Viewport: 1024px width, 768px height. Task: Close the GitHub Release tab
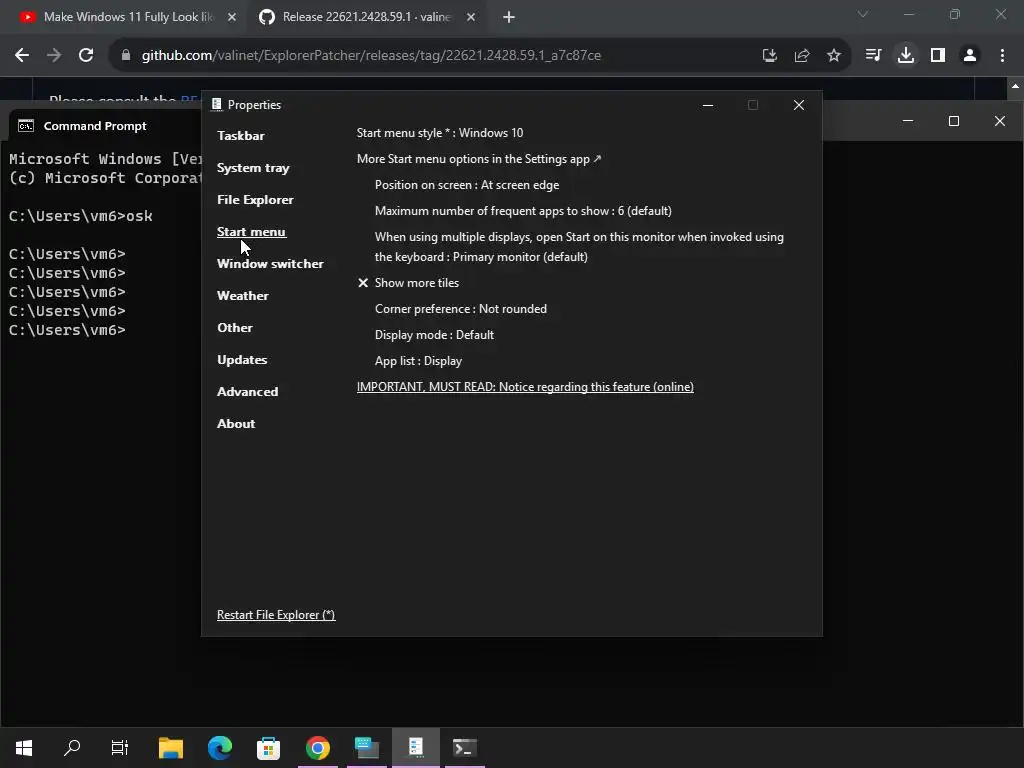click(471, 17)
